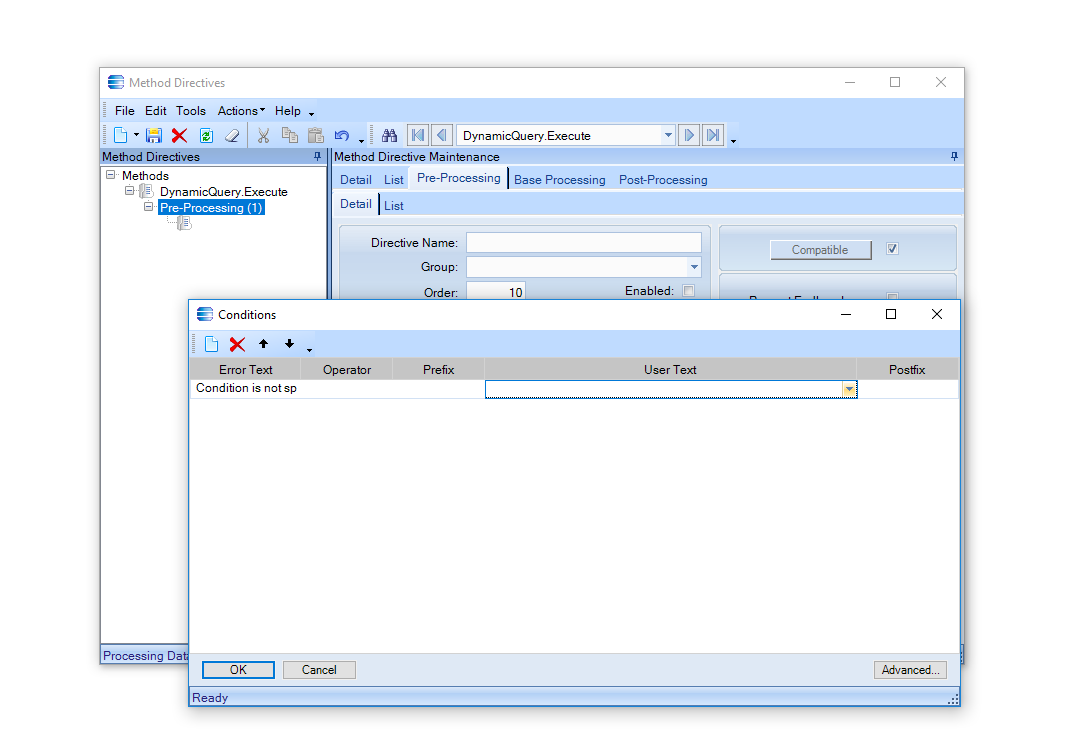Select the Pre-Processing (1) tree item
Screen dimensions: 1069x734
(x=211, y=207)
